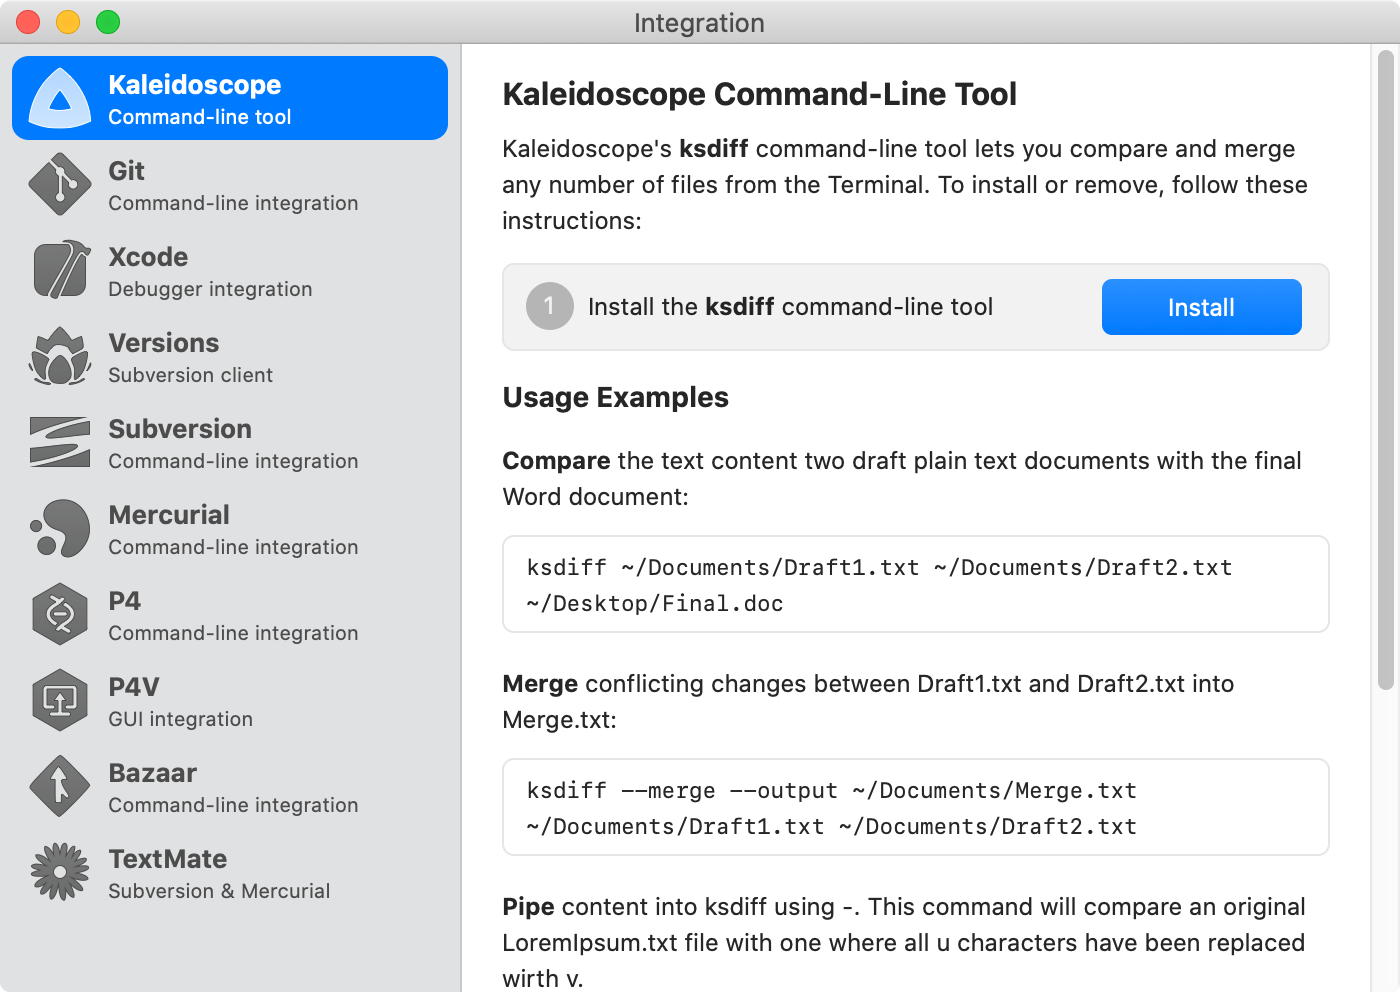The height and width of the screenshot is (992, 1400).
Task: Click the step 1 number badge
Action: pyautogui.click(x=549, y=307)
